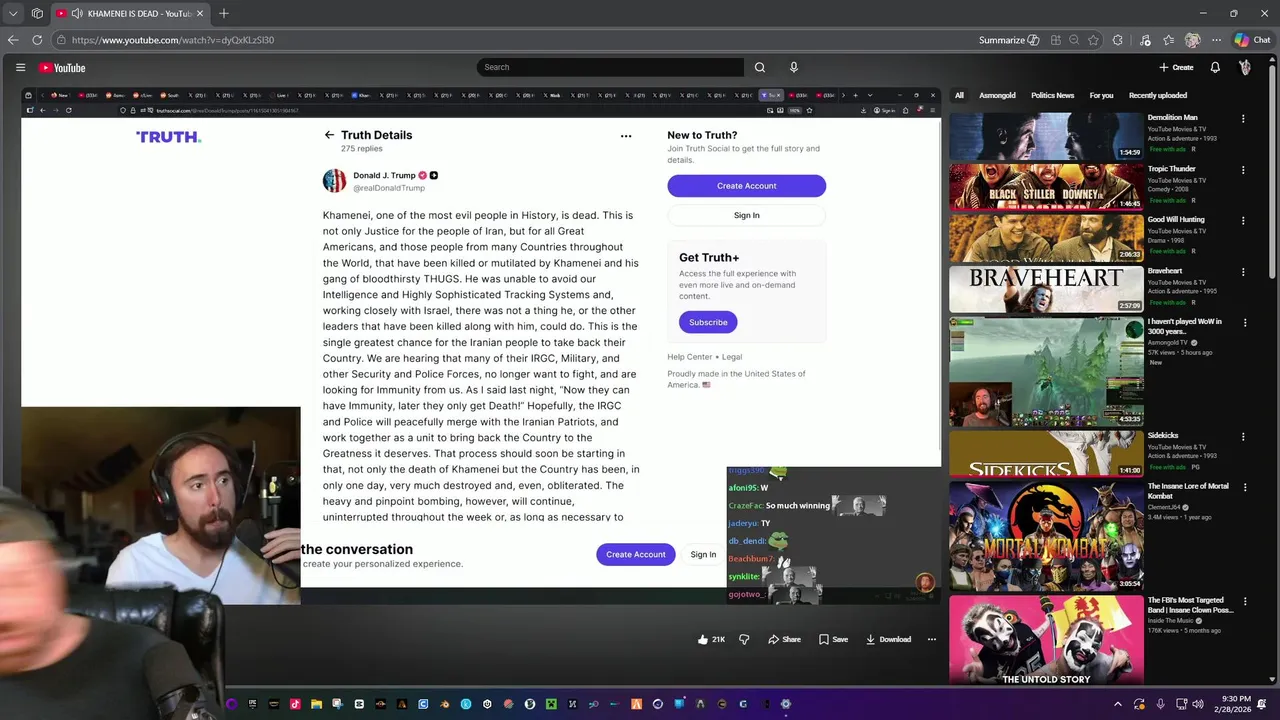Open the Braveheart movie thumbnail
Screen dimensions: 1280x720
coord(1046,288)
